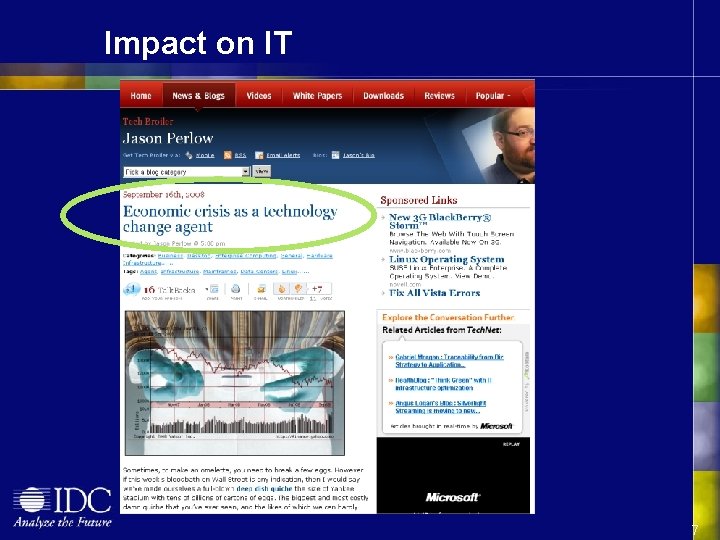Go to the Videos tab
This screenshot has height=540, width=720.
tap(259, 96)
